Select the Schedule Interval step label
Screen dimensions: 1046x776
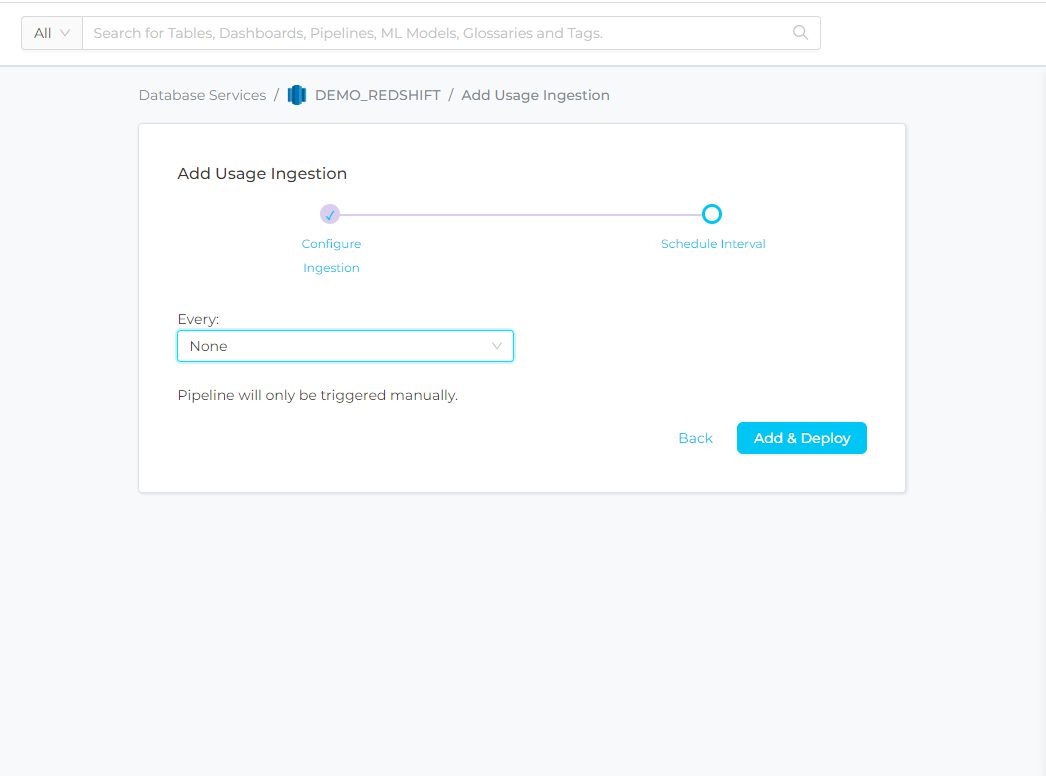coord(713,244)
